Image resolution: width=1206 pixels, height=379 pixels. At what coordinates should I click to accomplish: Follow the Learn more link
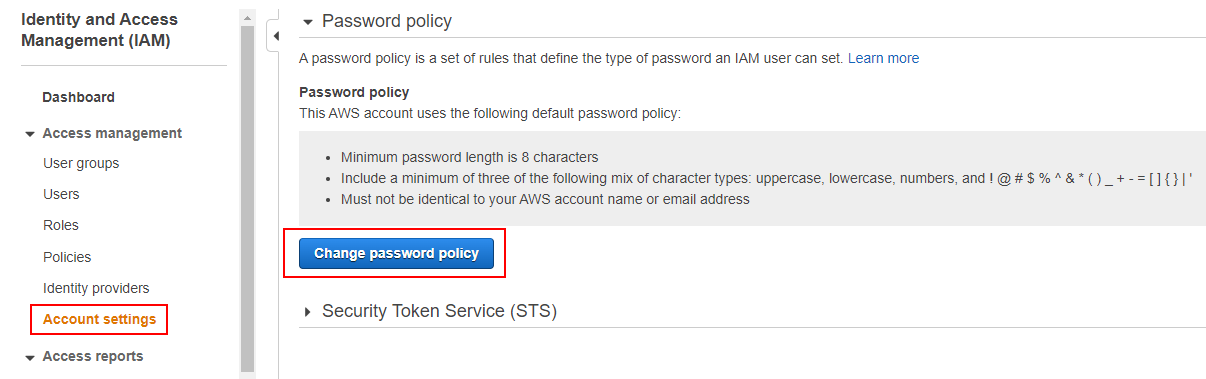pos(883,58)
